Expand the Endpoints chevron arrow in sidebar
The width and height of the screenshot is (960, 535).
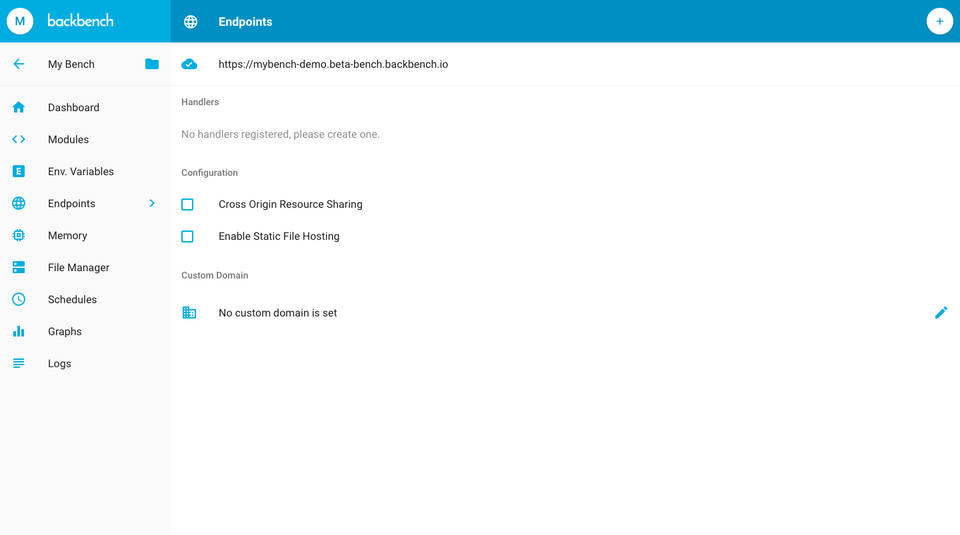tap(152, 203)
